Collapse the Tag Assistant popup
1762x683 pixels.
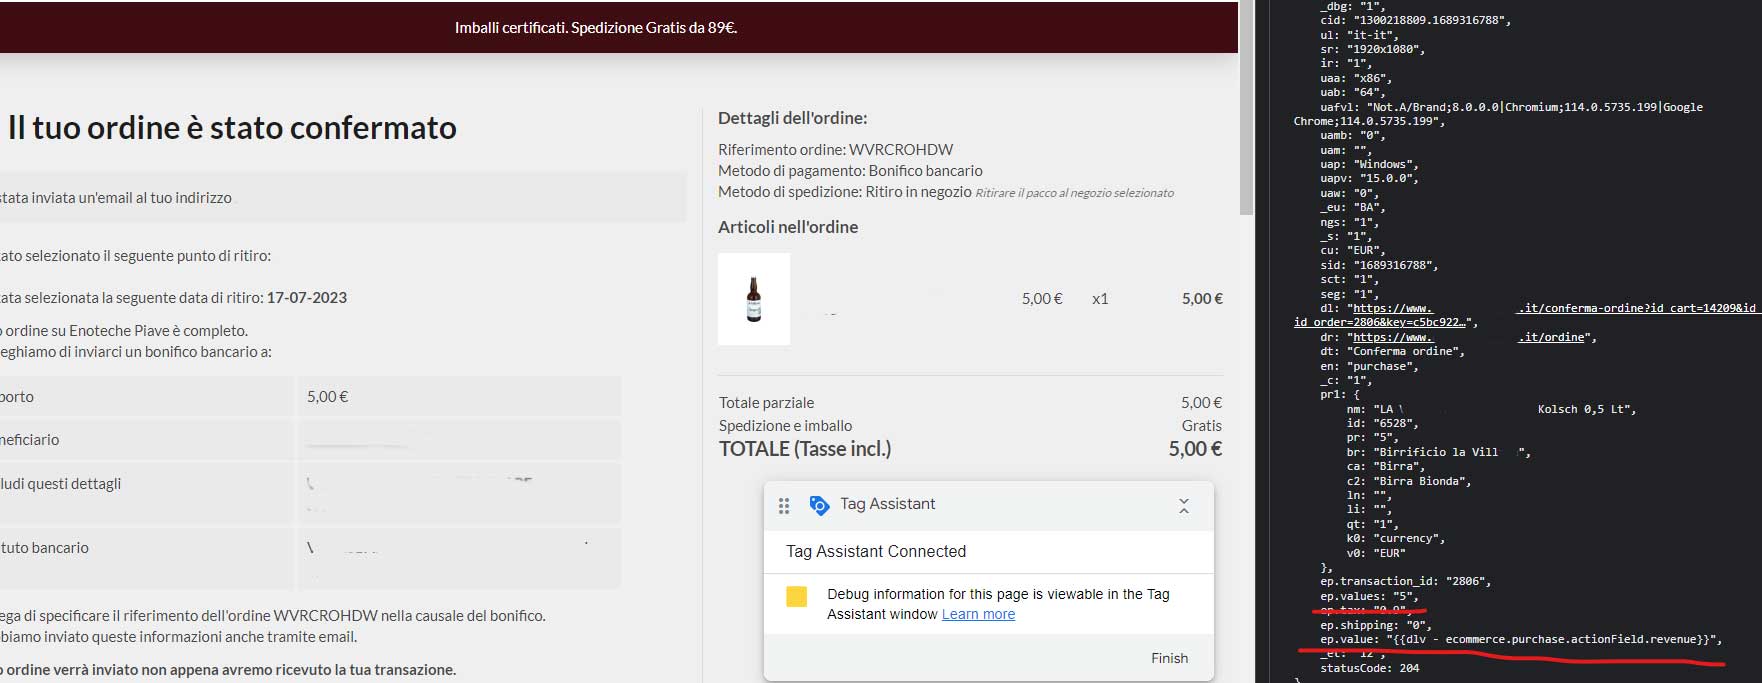[x=1183, y=506]
